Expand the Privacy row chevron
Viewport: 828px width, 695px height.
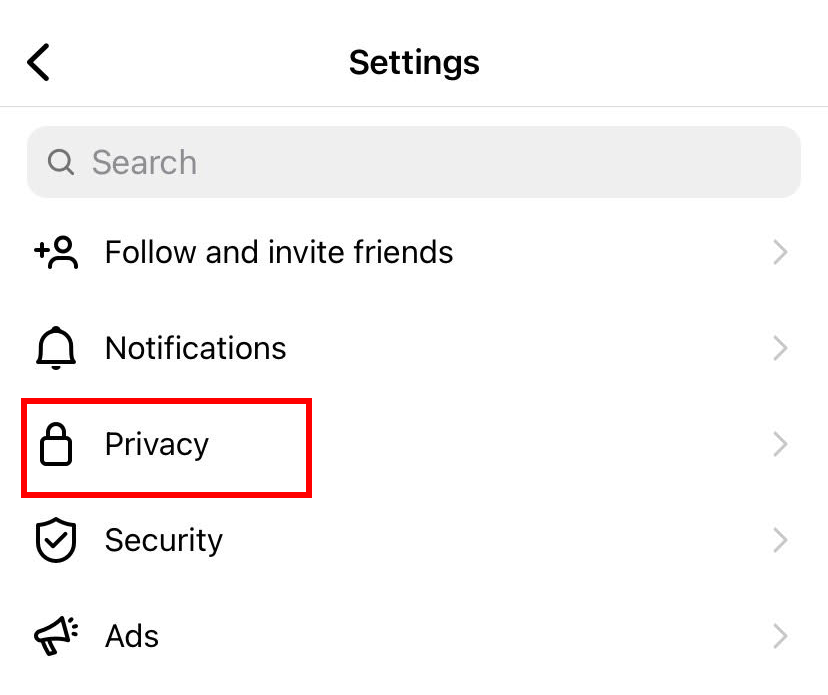tap(781, 444)
